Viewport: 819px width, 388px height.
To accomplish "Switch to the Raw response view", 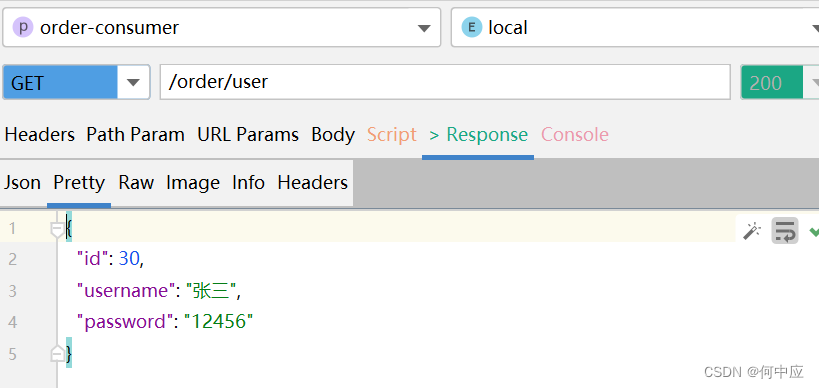I will point(136,183).
